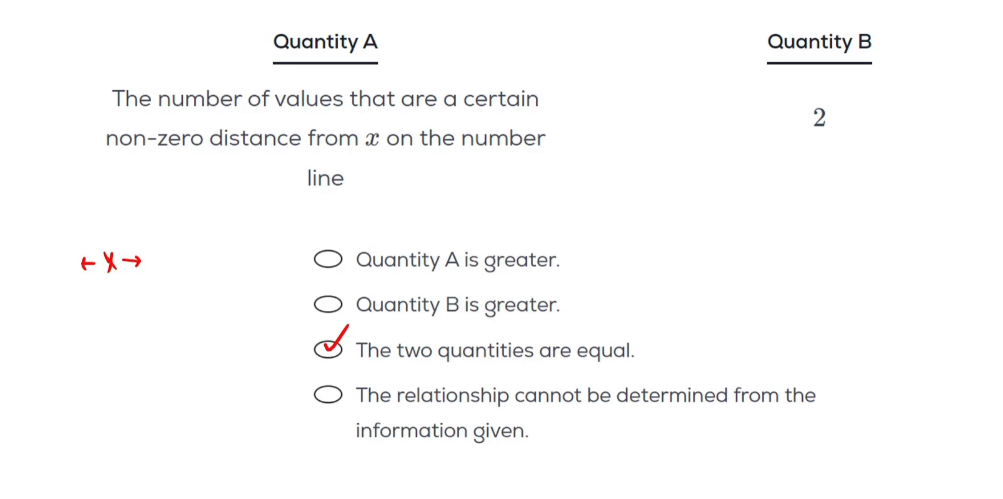Screen dimensions: 1003x499
Task: Click the "information given." text line
Action: click(x=441, y=432)
